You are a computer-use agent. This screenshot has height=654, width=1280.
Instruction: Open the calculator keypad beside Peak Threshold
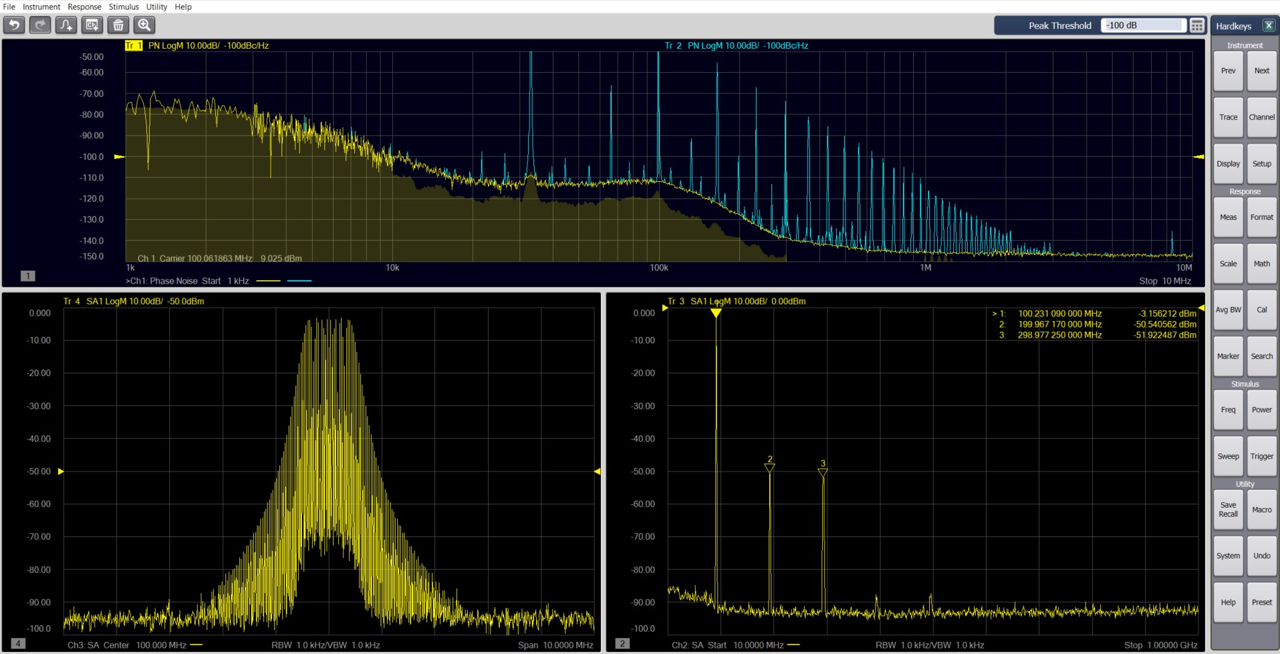tap(1196, 25)
